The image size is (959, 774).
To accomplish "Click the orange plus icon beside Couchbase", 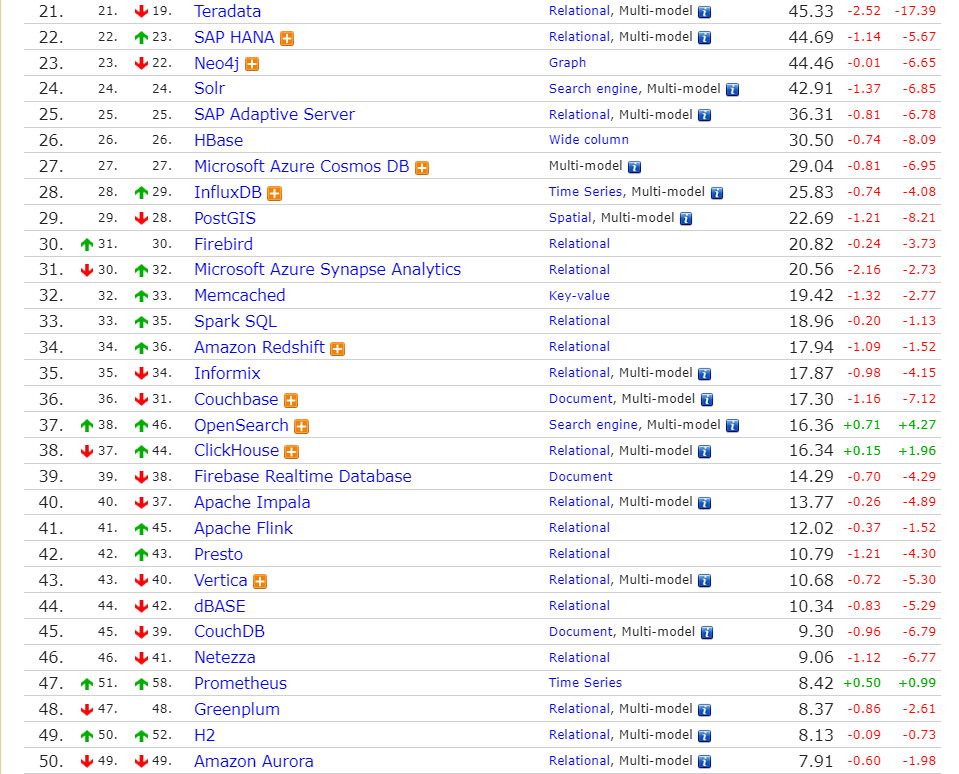I will pos(291,400).
